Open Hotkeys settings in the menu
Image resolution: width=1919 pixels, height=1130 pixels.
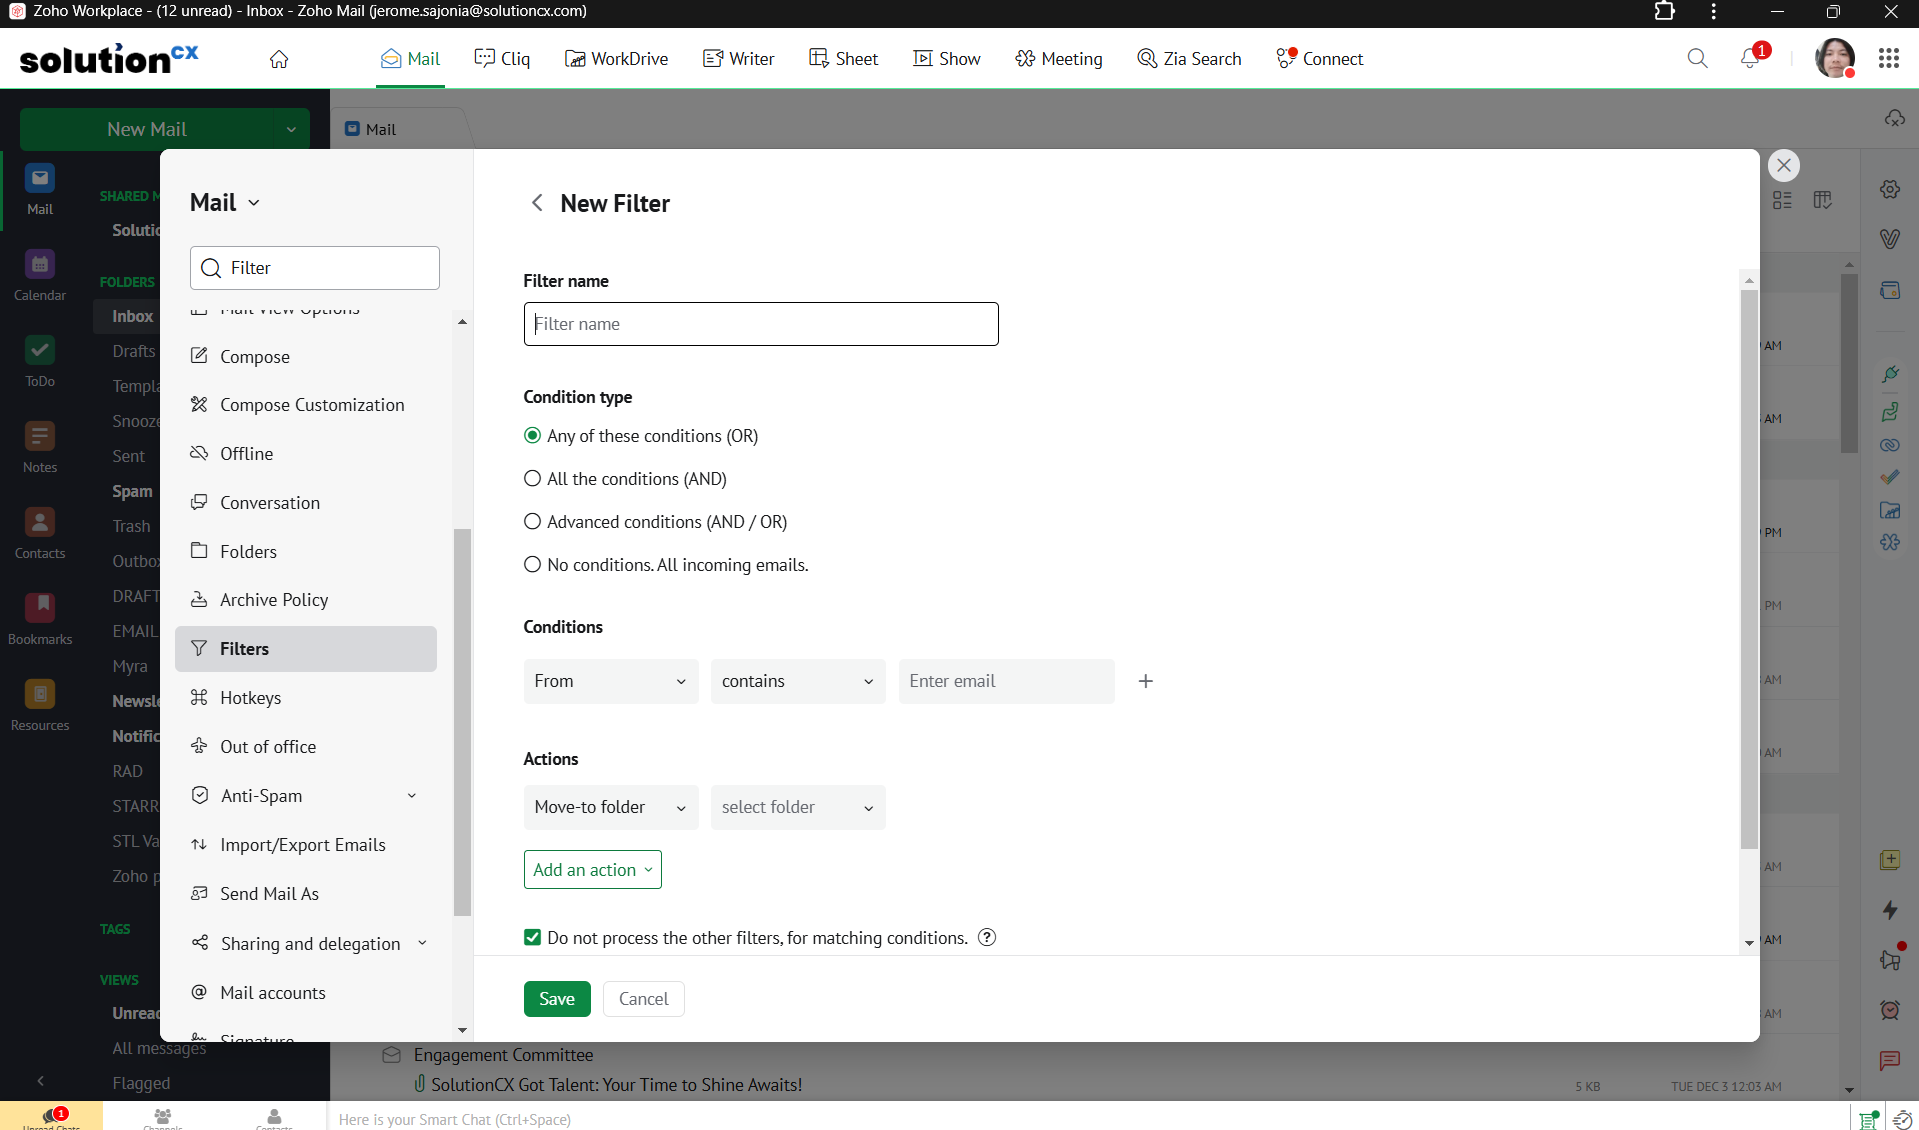click(250, 698)
